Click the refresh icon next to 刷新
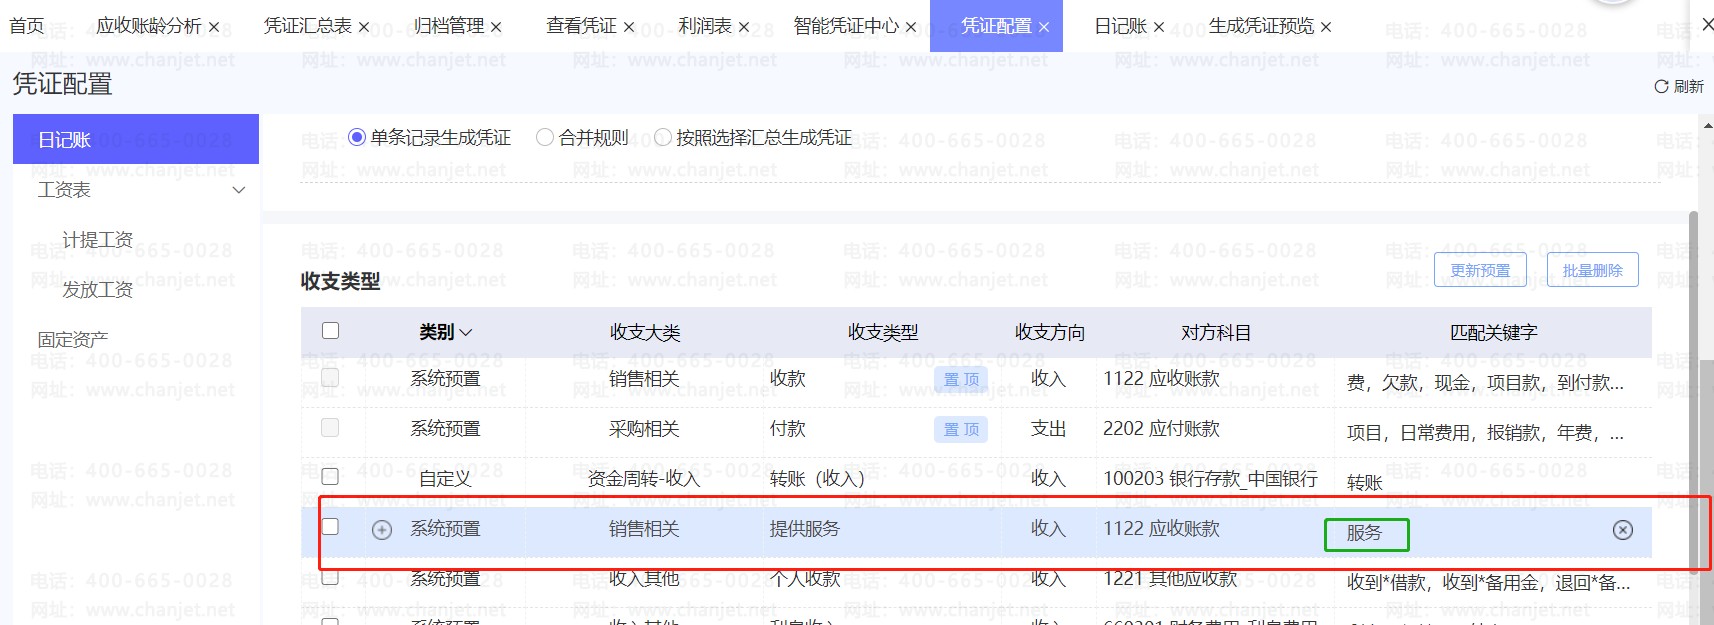Screen dimensions: 1714x625 1661,87
